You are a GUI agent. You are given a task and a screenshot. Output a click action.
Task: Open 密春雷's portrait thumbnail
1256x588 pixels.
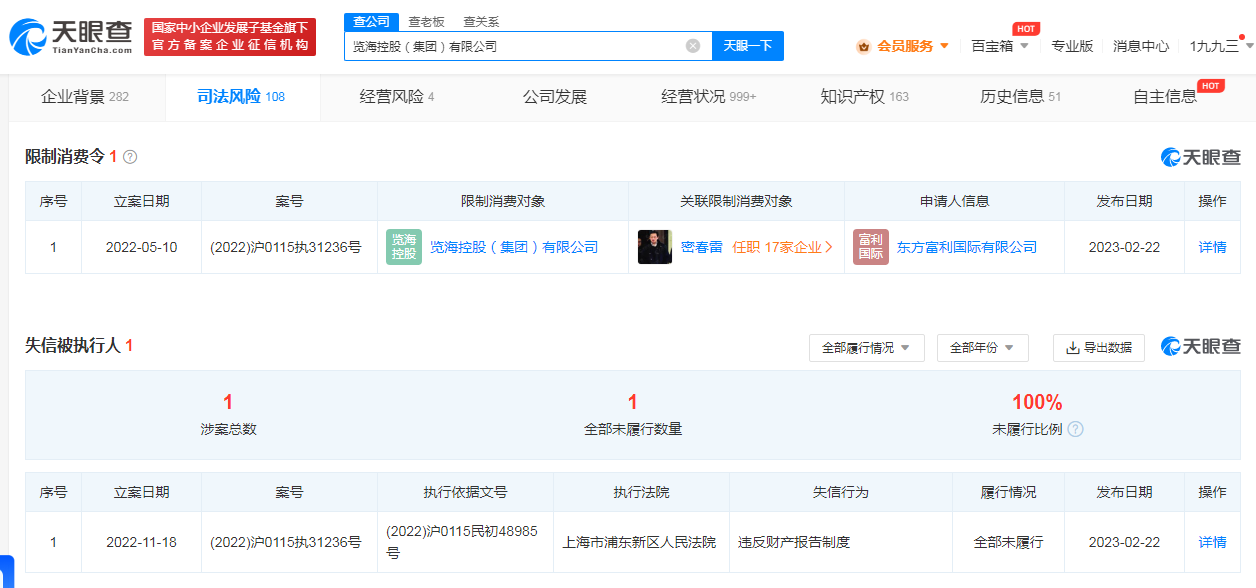[x=655, y=247]
